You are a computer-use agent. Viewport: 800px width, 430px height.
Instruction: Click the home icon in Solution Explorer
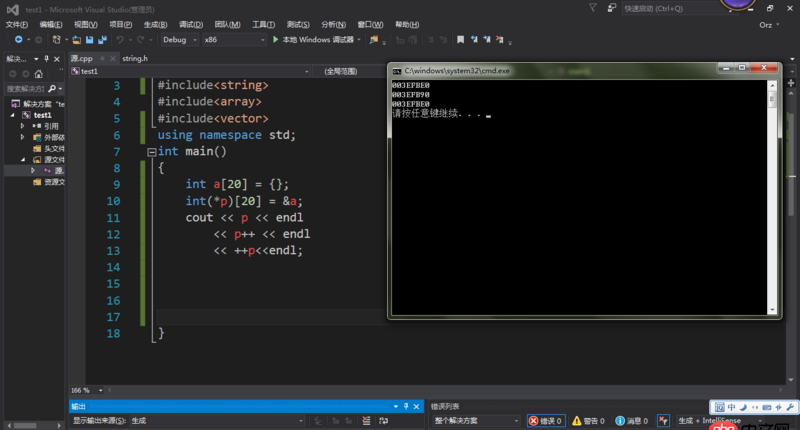[x=38, y=74]
